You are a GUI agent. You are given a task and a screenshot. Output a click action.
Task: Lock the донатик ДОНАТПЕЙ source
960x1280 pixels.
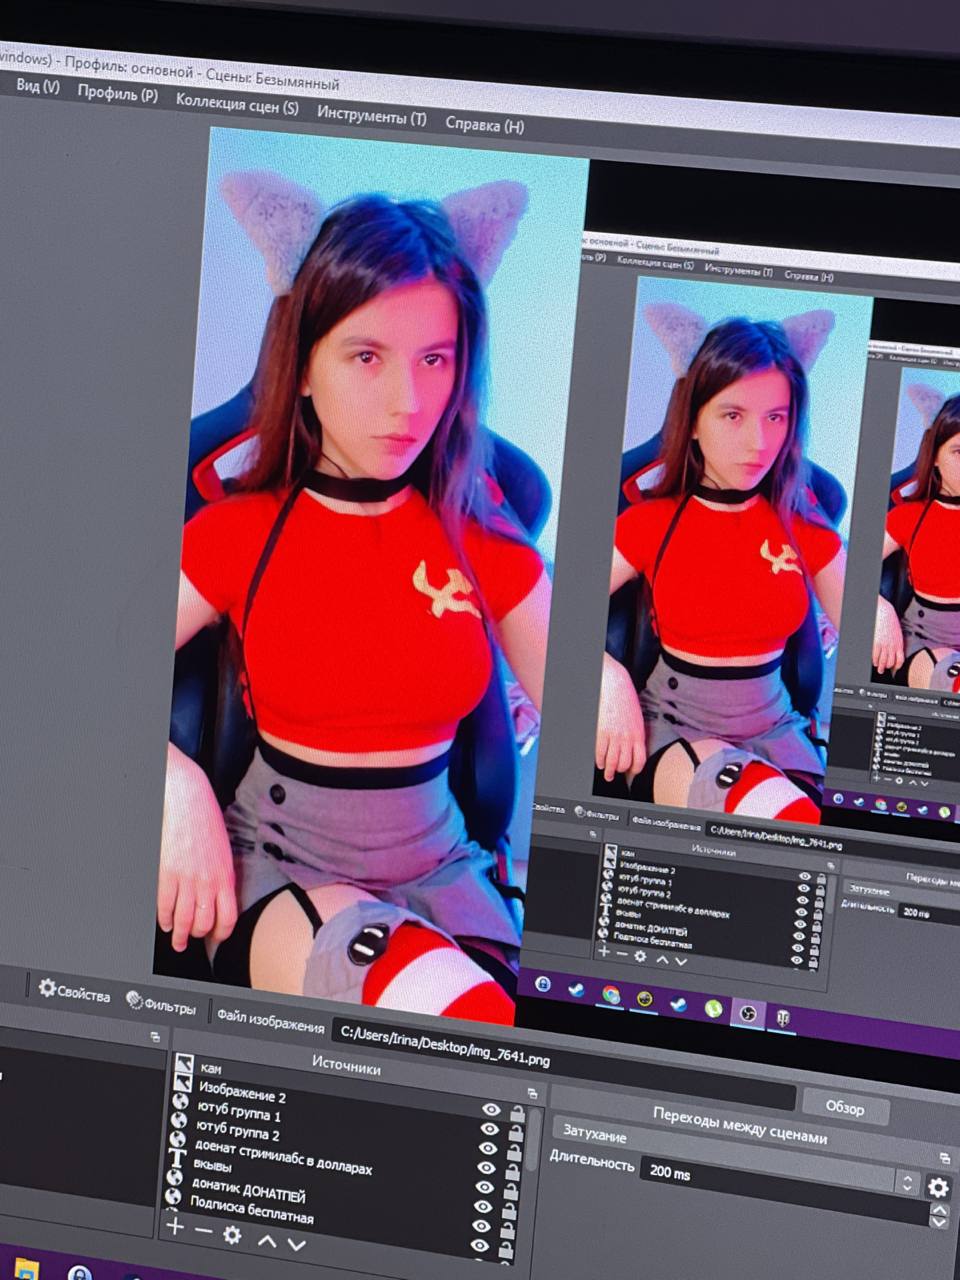(x=510, y=1230)
